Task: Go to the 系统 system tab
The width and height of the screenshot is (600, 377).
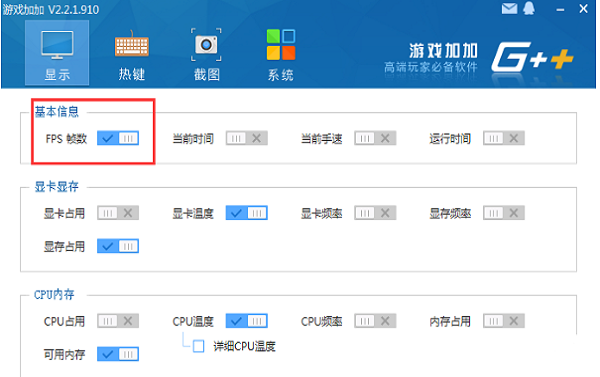Action: (280, 54)
